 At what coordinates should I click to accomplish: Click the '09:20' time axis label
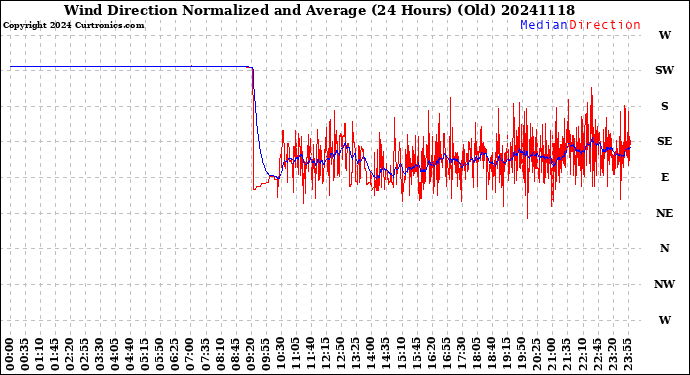pos(251,354)
